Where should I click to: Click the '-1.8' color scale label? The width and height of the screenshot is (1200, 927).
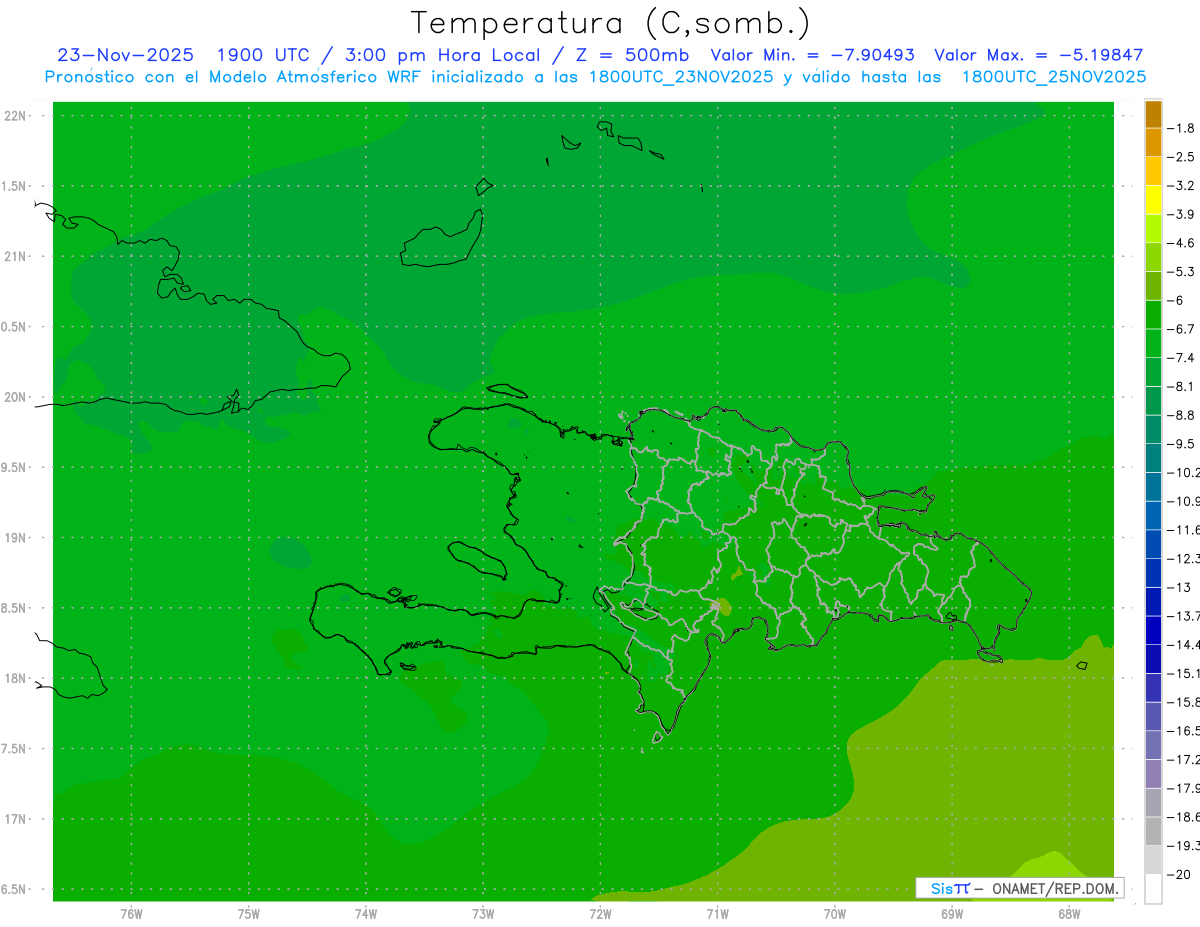[1181, 129]
